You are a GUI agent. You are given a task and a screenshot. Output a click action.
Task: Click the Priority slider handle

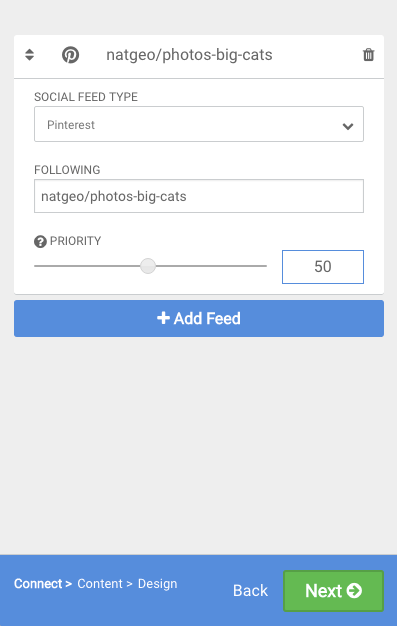click(x=148, y=266)
